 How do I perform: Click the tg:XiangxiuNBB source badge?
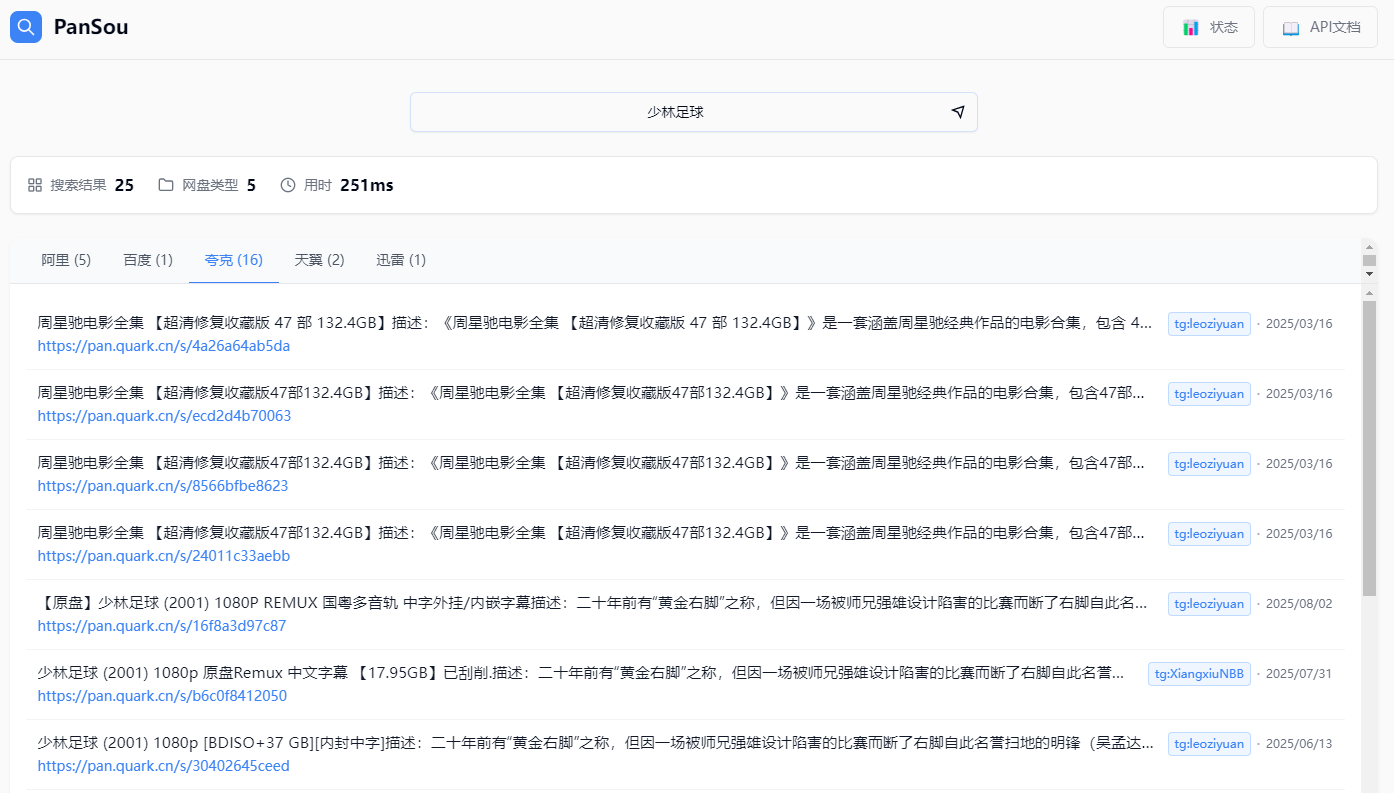pyautogui.click(x=1198, y=673)
